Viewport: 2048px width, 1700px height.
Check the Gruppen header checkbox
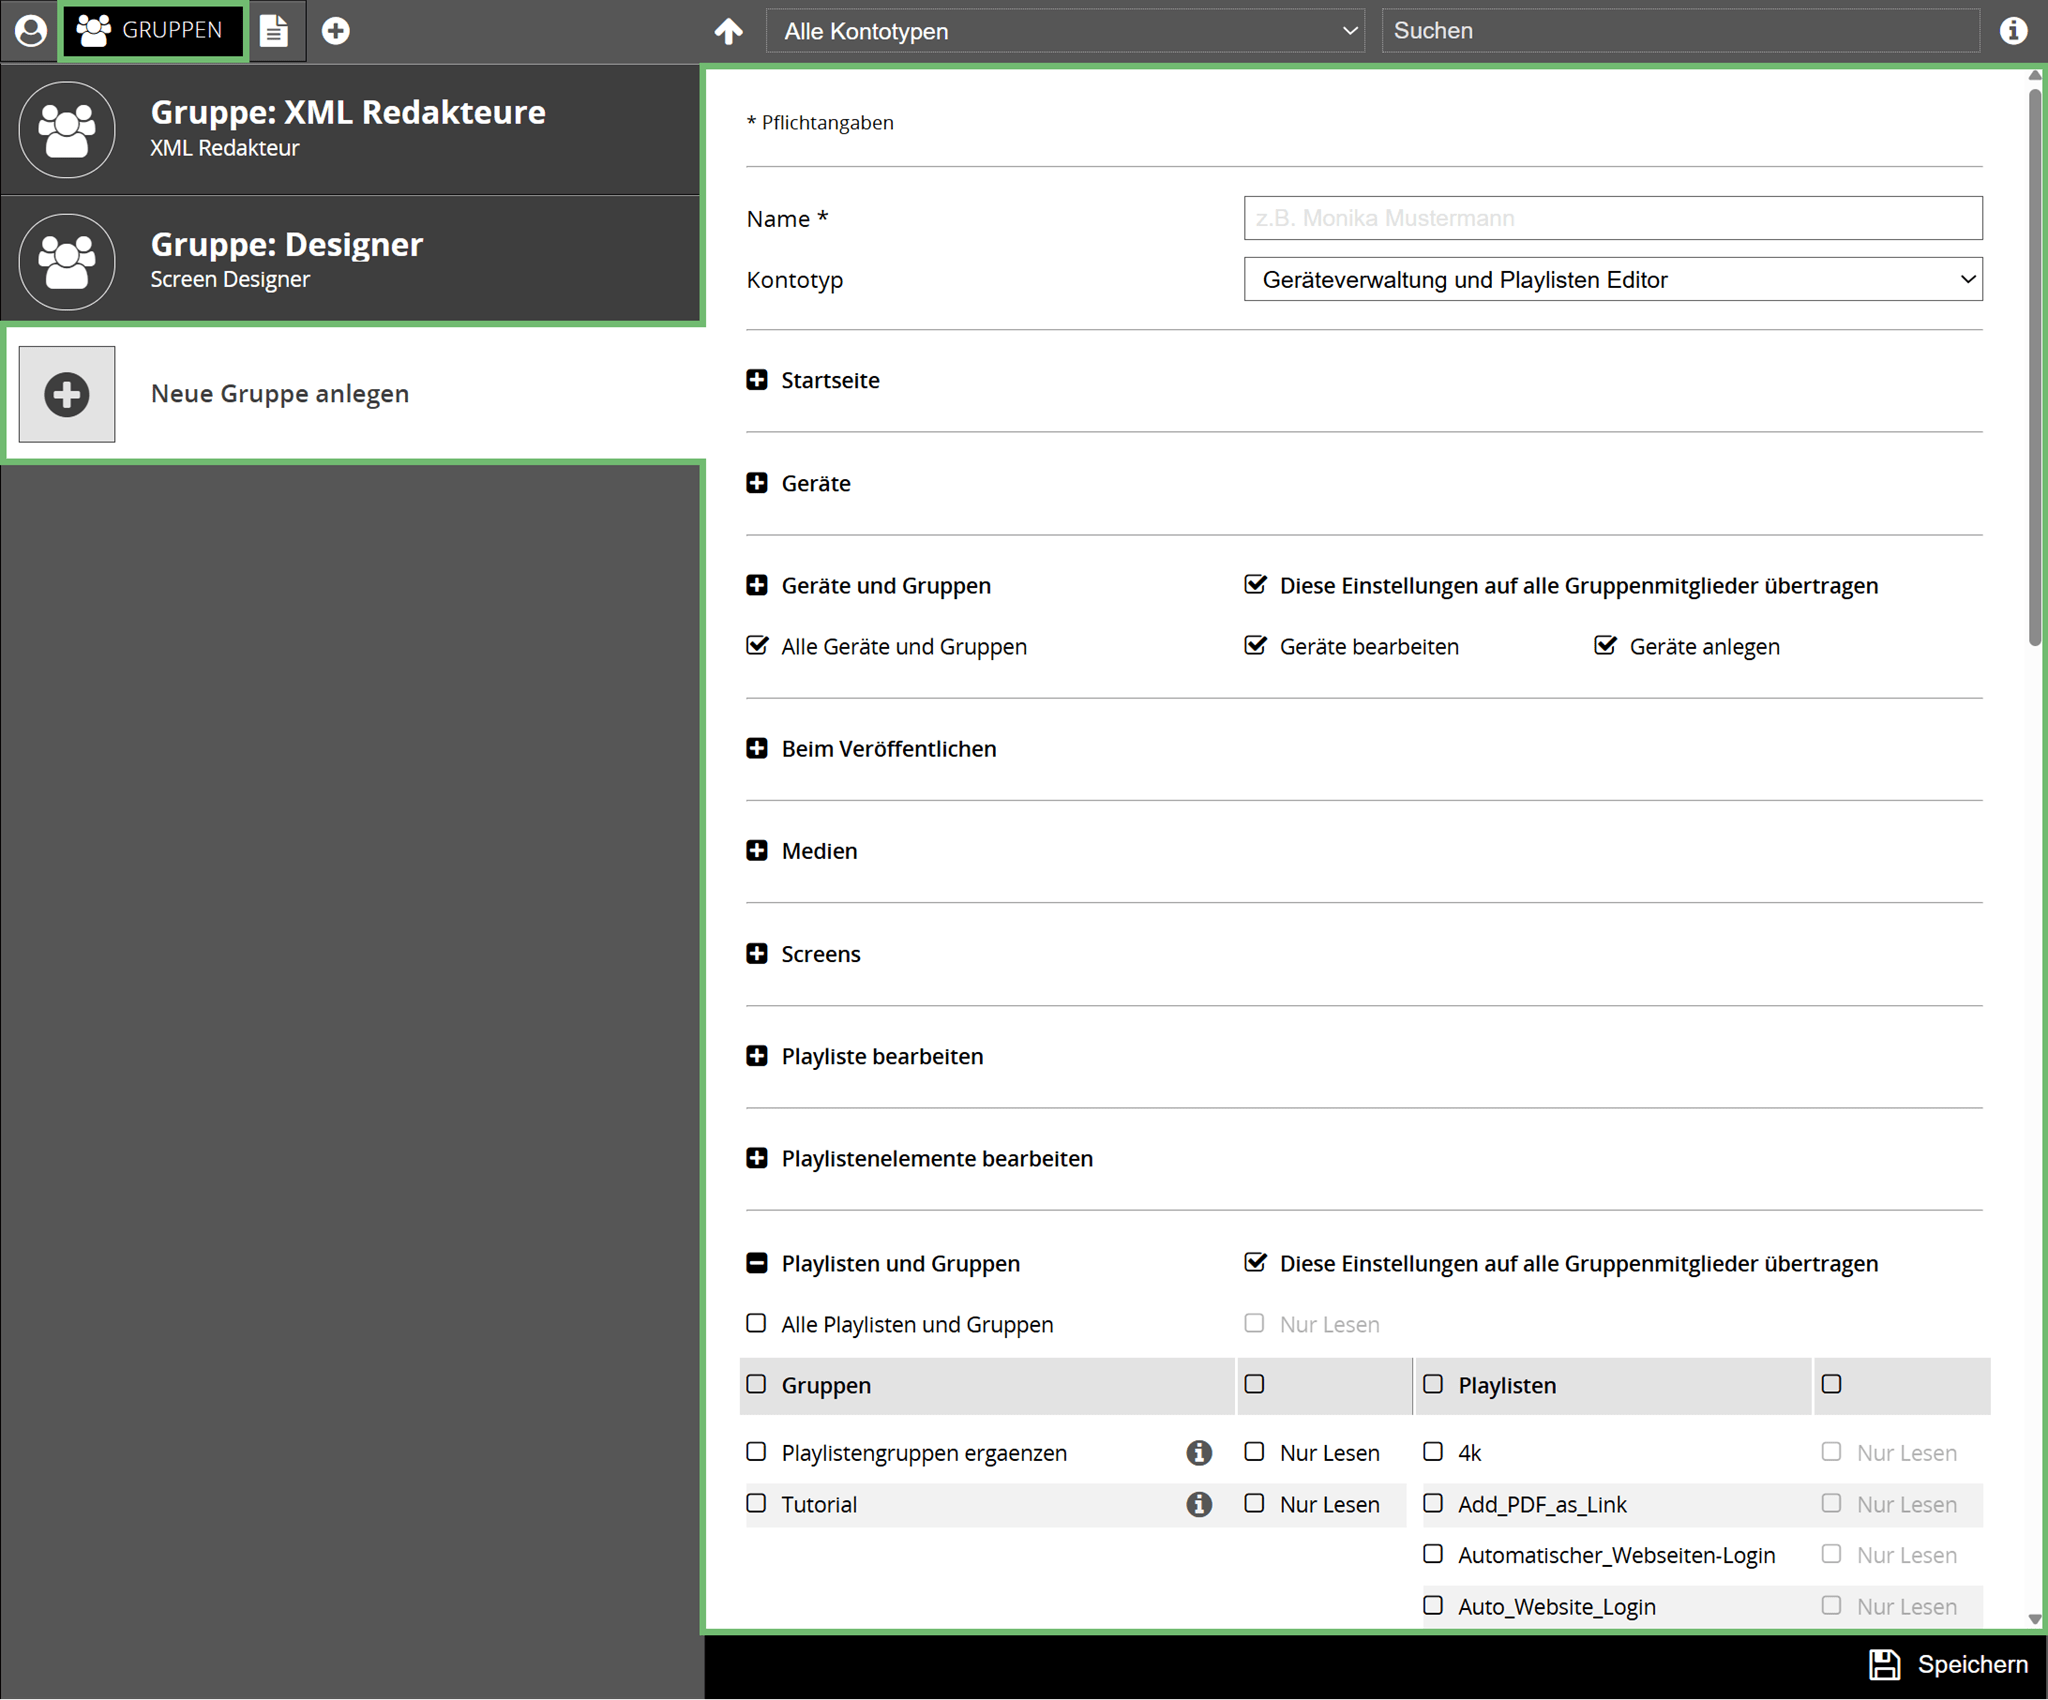[756, 1384]
